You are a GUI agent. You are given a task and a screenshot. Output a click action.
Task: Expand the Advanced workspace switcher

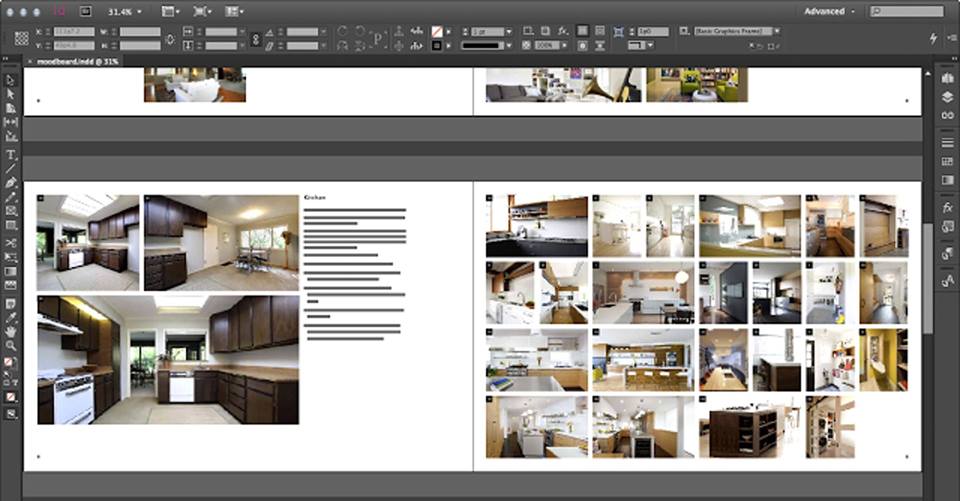tap(830, 11)
